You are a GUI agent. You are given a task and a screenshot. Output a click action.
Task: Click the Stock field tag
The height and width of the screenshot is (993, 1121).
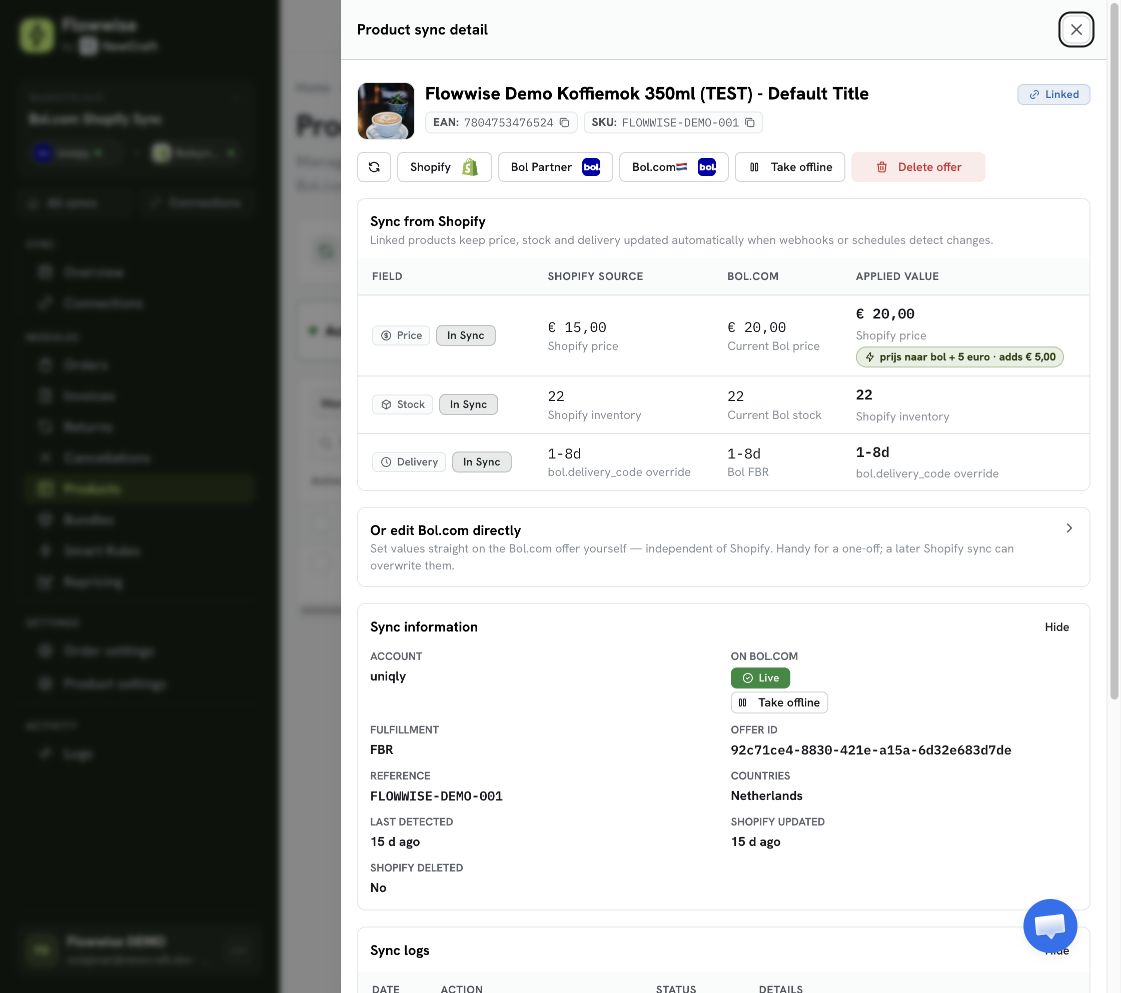(403, 404)
